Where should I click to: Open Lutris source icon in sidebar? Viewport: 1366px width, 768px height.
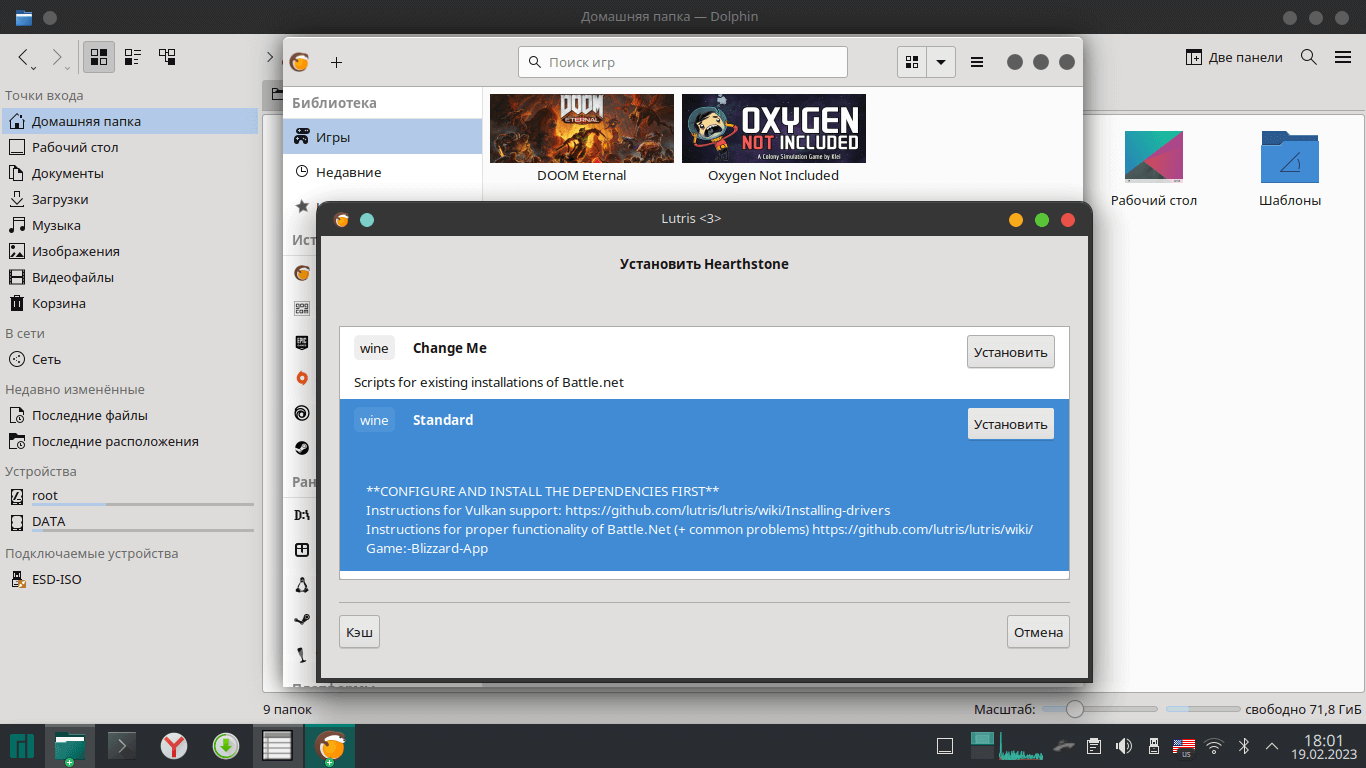(302, 273)
